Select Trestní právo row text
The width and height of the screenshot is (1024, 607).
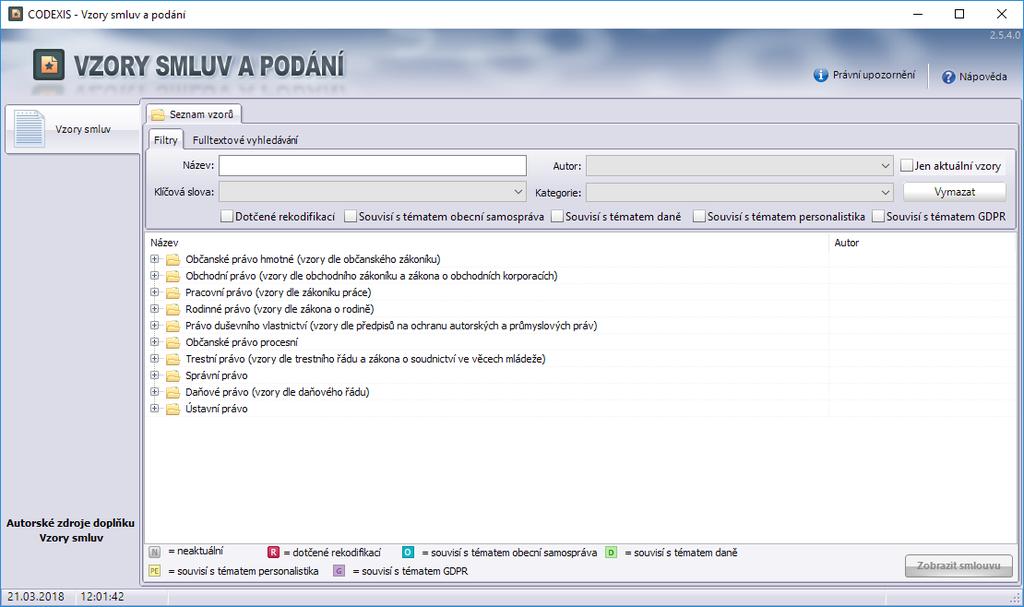point(365,359)
